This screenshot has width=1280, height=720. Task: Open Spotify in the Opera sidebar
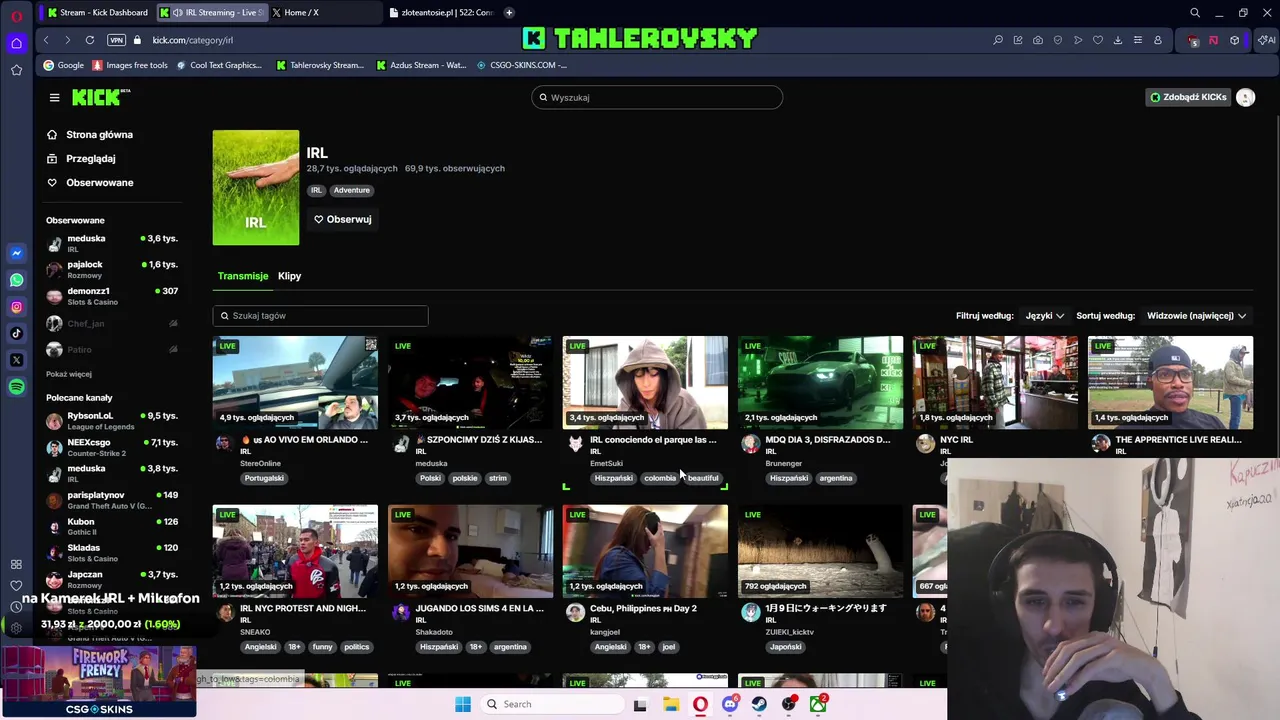[x=16, y=387]
